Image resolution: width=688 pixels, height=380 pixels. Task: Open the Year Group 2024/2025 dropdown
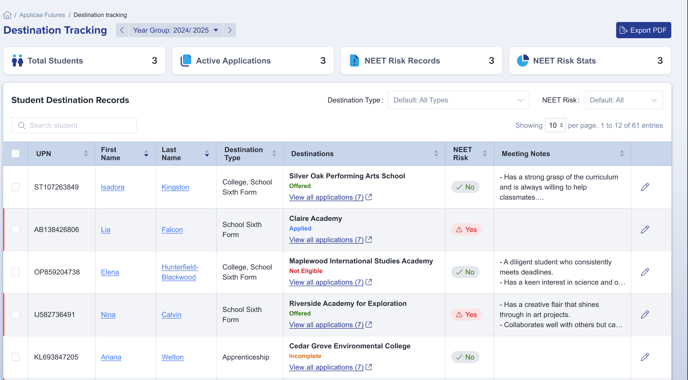(176, 30)
